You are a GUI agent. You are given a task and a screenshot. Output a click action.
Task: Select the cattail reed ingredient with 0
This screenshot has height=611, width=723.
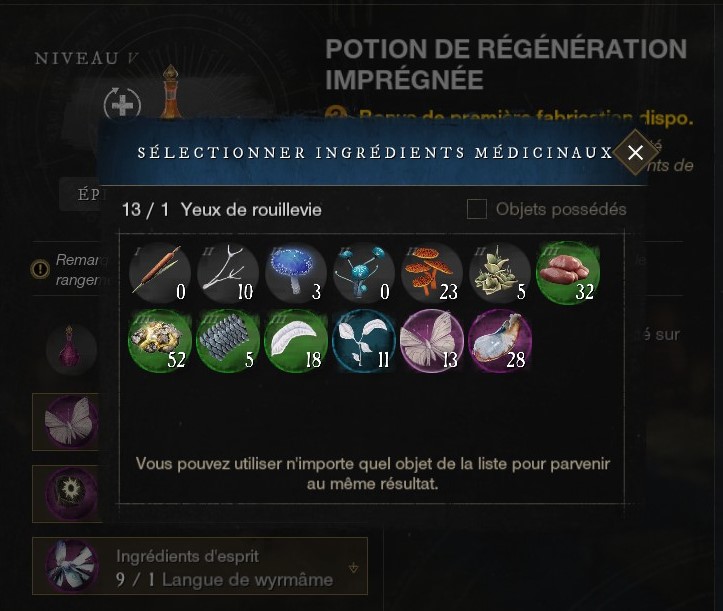point(160,273)
